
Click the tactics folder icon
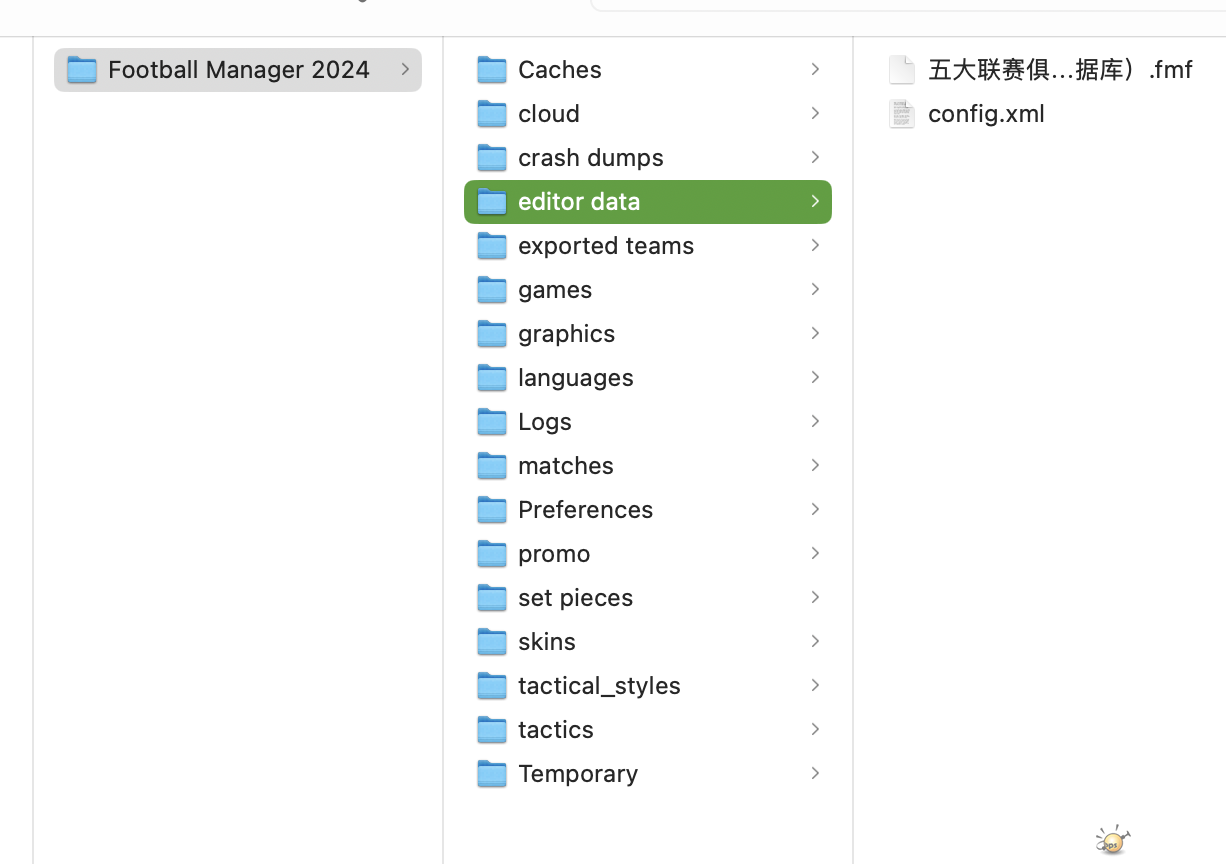491,730
